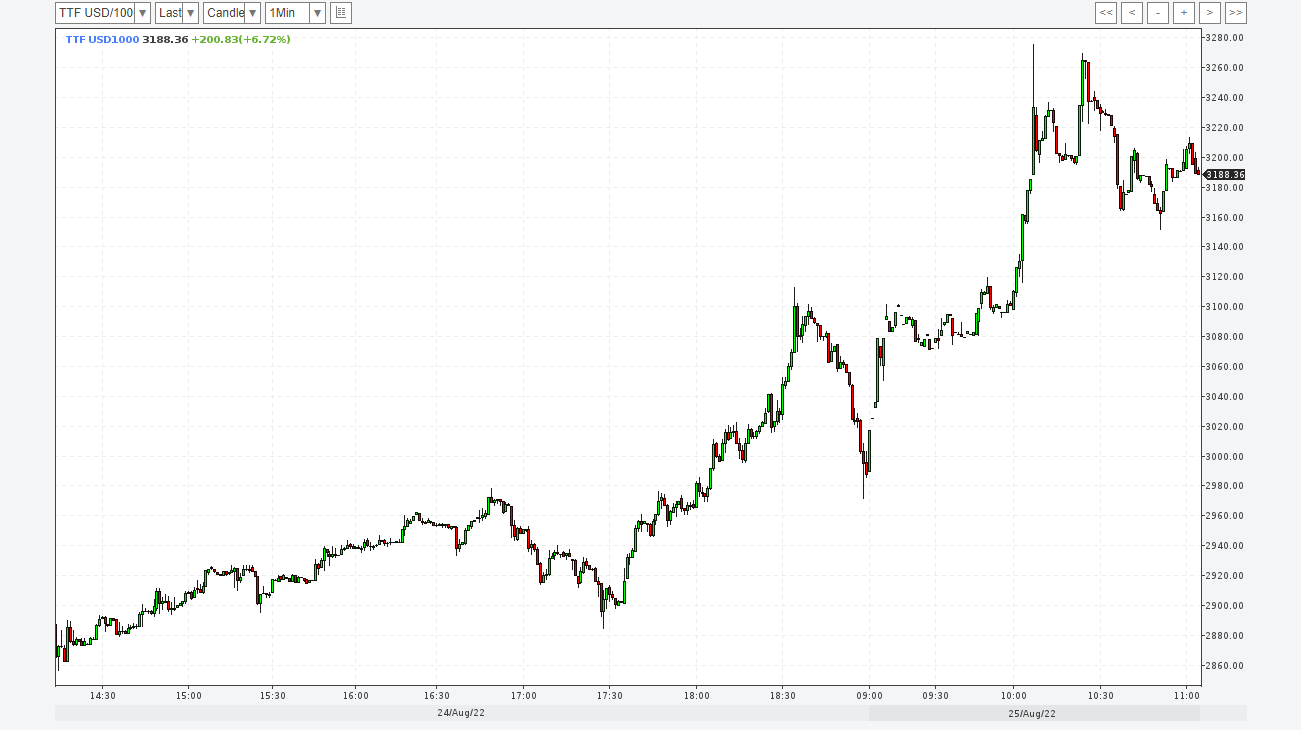Open the 1Min interval dropdown

[295, 13]
